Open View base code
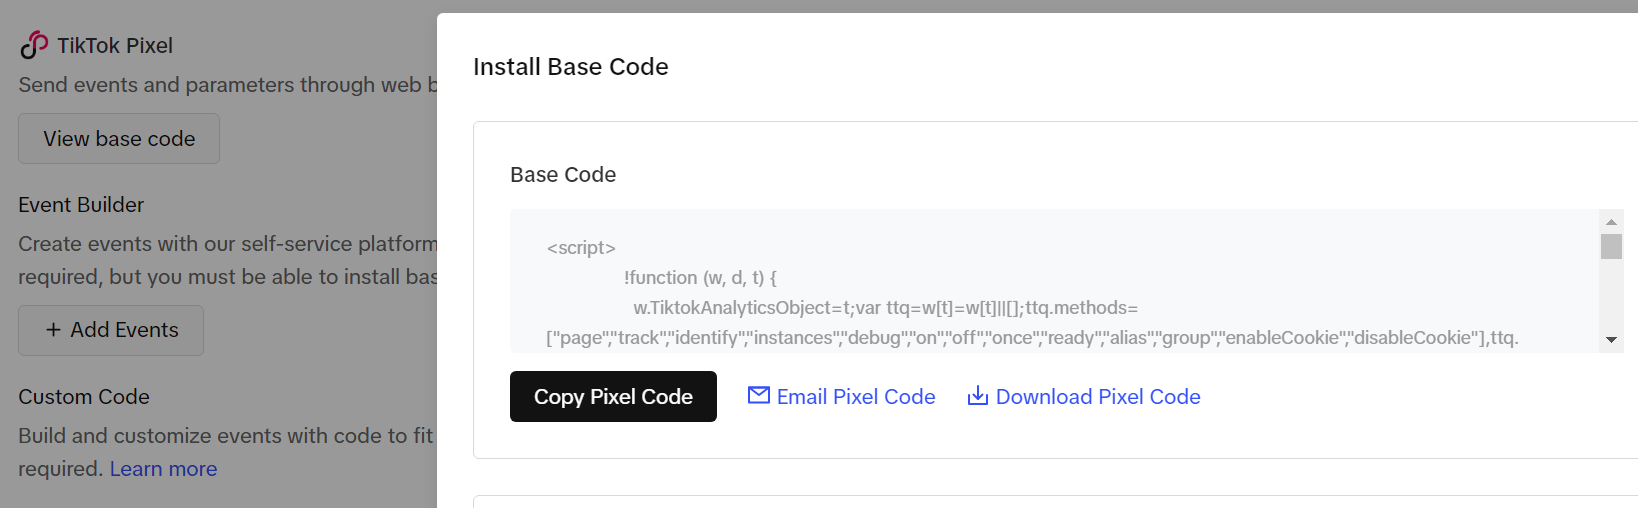 (119, 139)
